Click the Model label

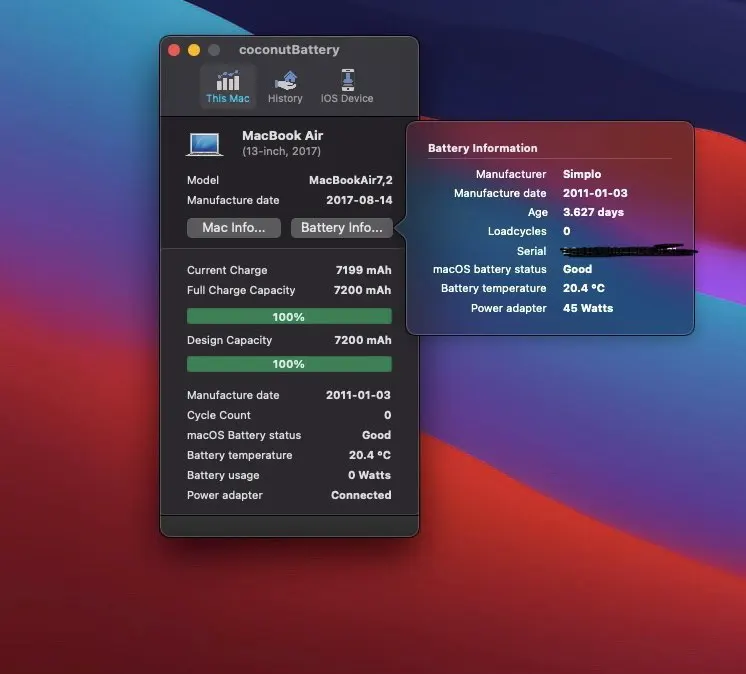(203, 180)
